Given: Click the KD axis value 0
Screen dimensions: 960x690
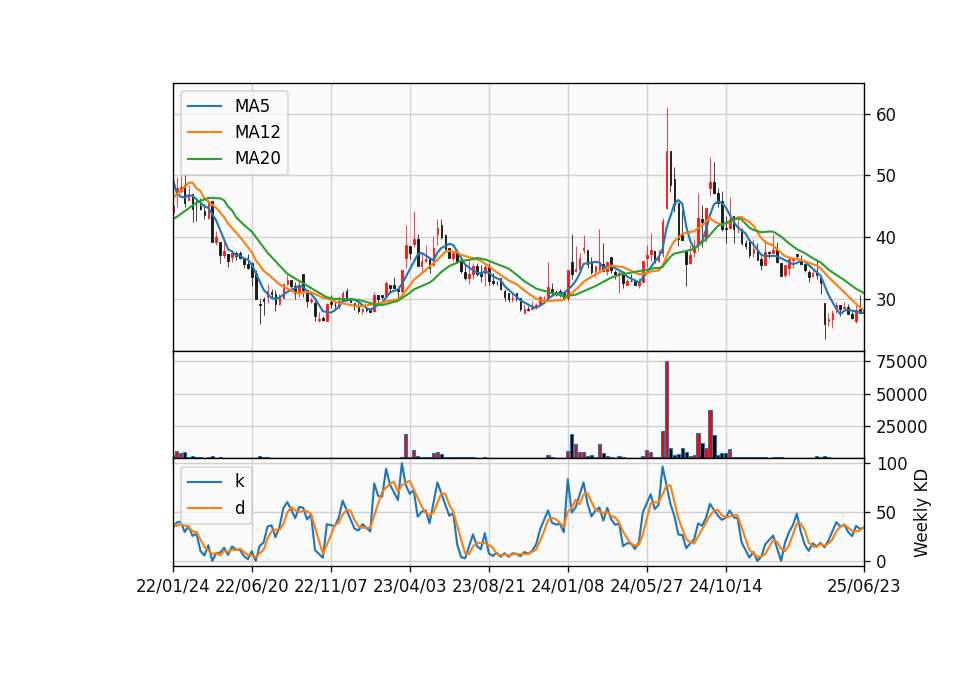Looking at the screenshot, I should pos(880,561).
